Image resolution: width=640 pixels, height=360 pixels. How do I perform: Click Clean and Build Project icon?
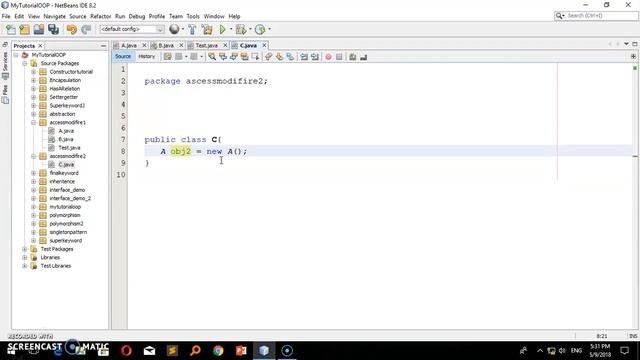pos(207,29)
